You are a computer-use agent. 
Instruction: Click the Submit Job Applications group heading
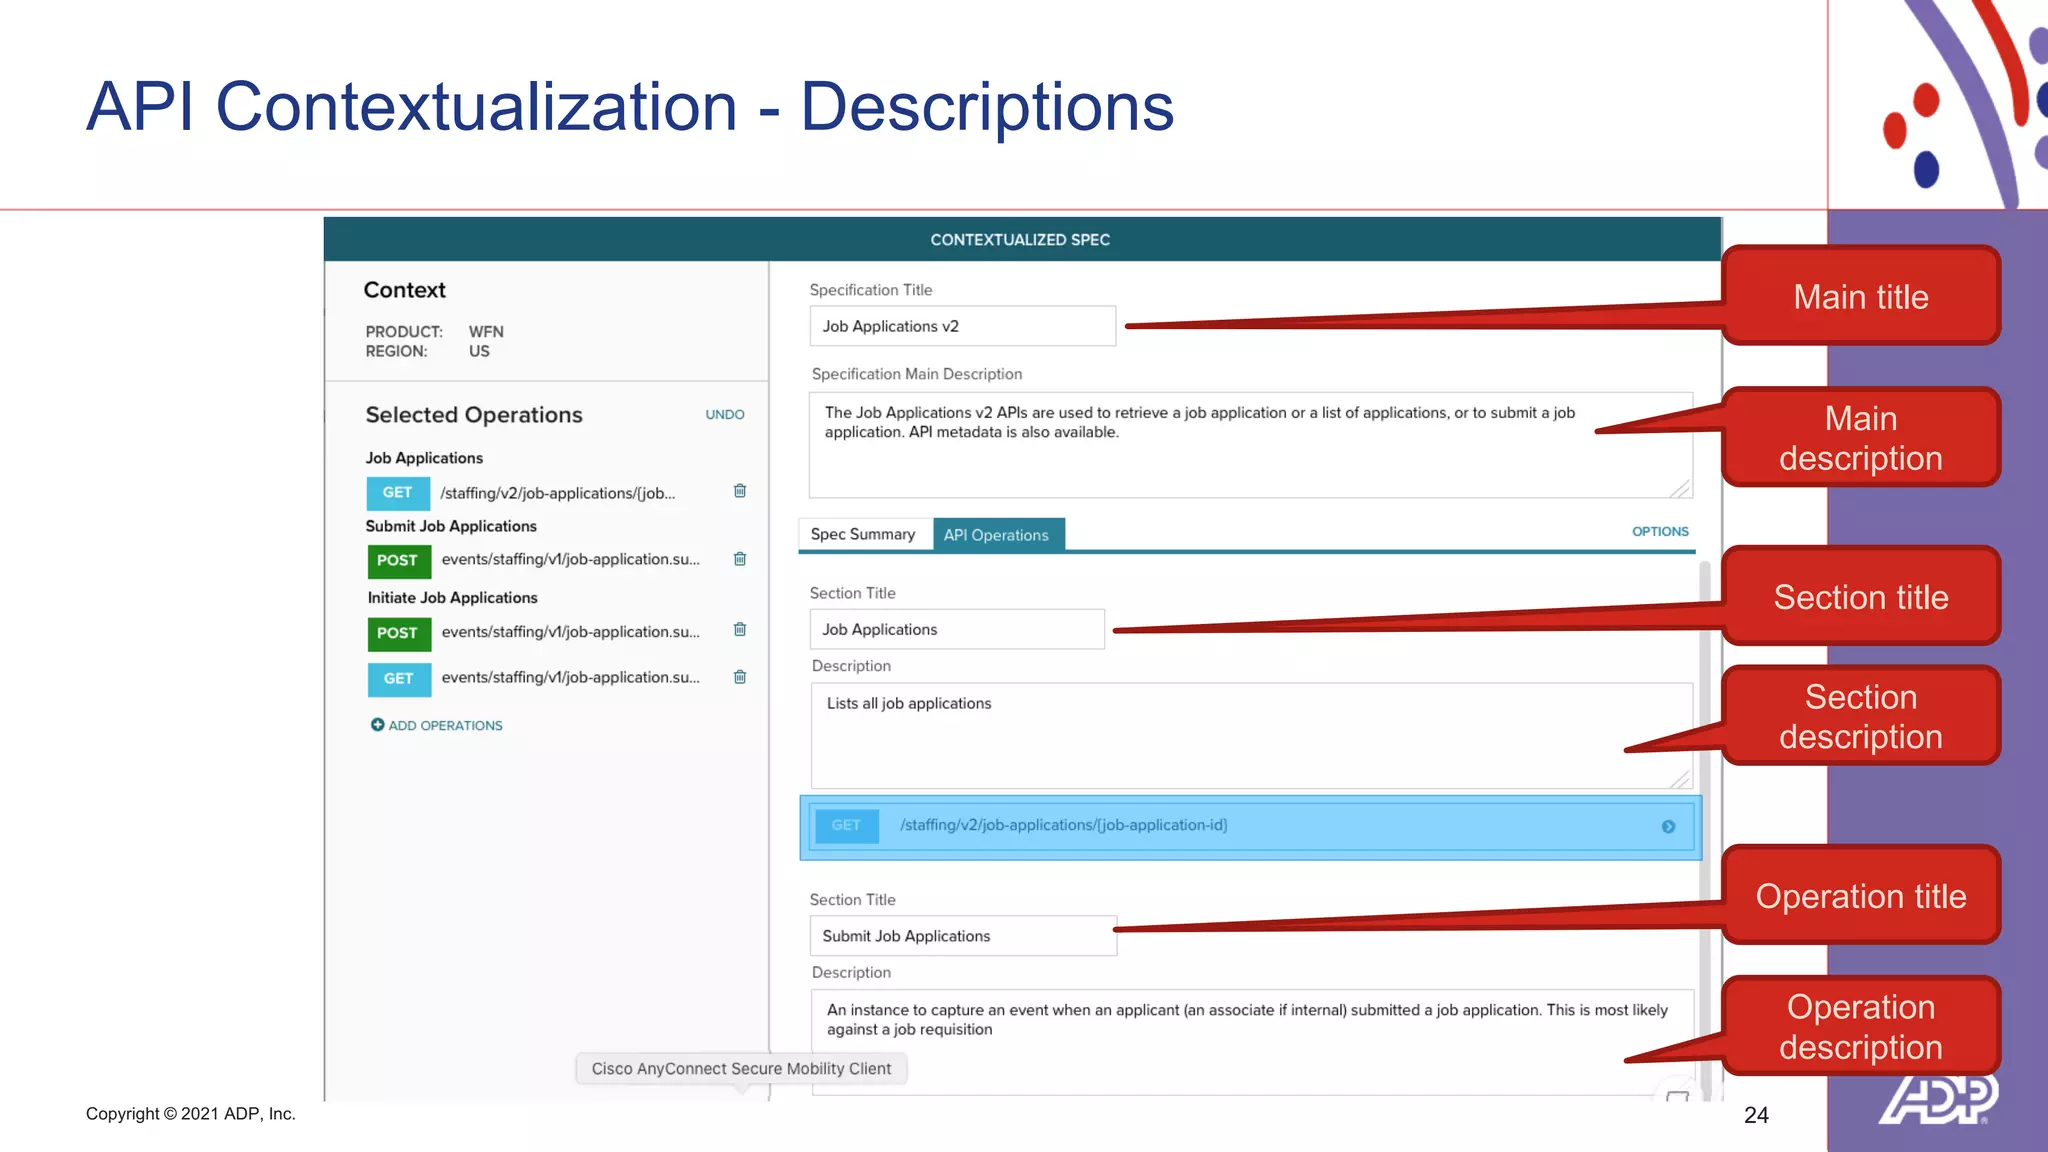(x=451, y=526)
